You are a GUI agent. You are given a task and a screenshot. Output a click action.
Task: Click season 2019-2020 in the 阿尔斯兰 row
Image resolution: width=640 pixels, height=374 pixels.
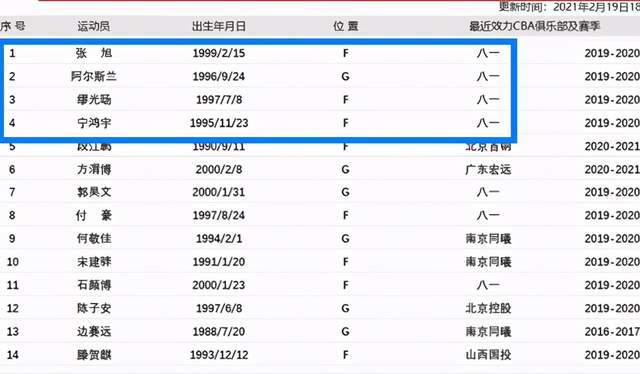612,77
